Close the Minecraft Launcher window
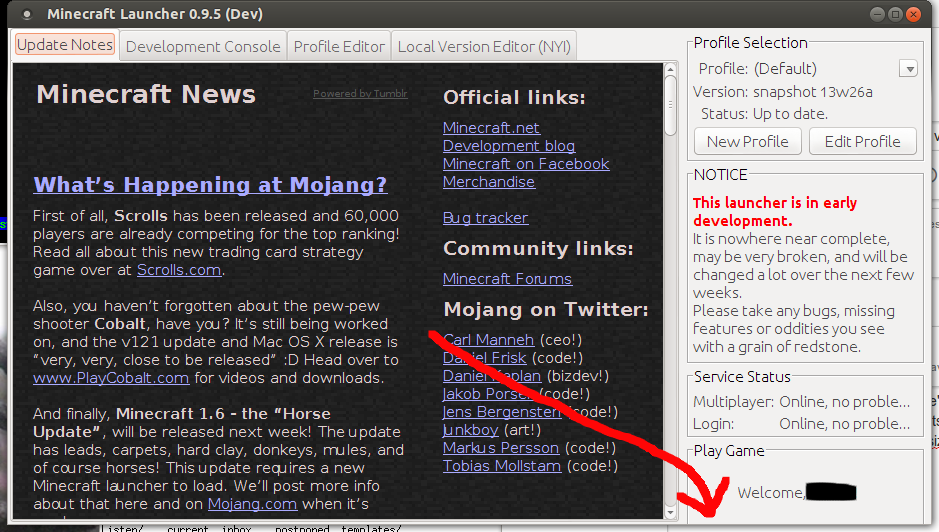Screen dimensions: 939x532 [x=913, y=14]
